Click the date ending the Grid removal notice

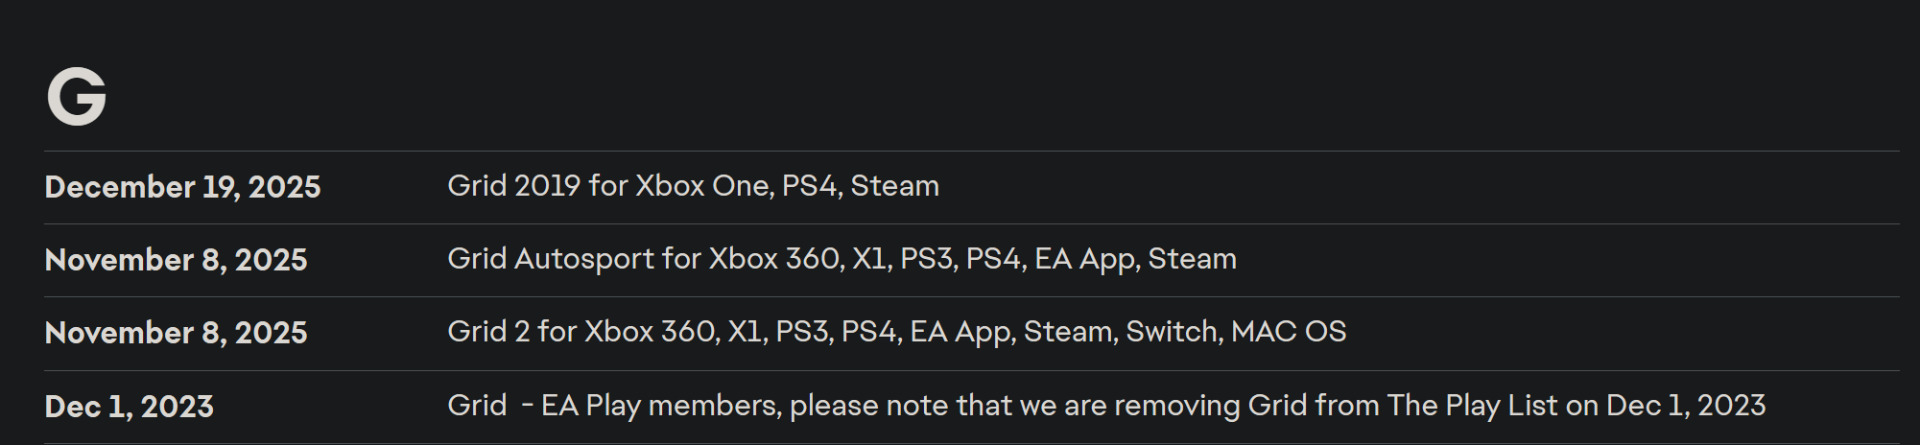[1685, 405]
